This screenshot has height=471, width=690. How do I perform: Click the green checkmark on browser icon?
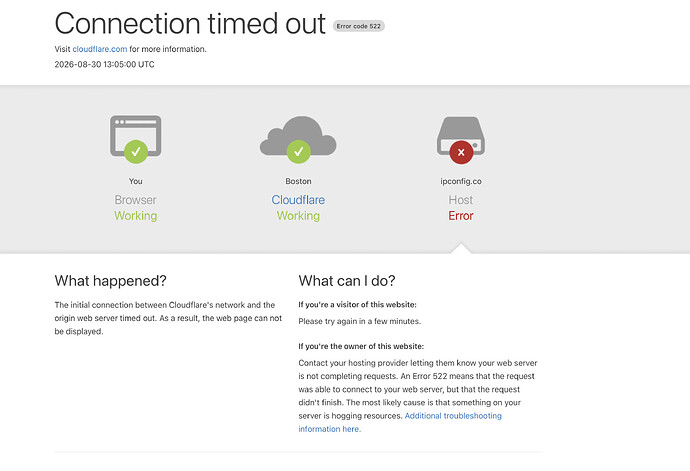click(136, 152)
